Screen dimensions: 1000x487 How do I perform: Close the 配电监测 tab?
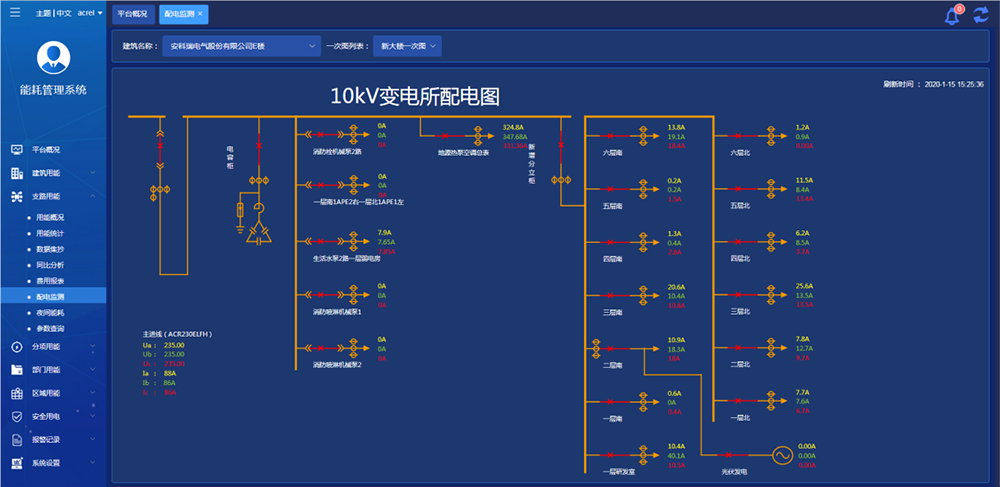[x=200, y=14]
